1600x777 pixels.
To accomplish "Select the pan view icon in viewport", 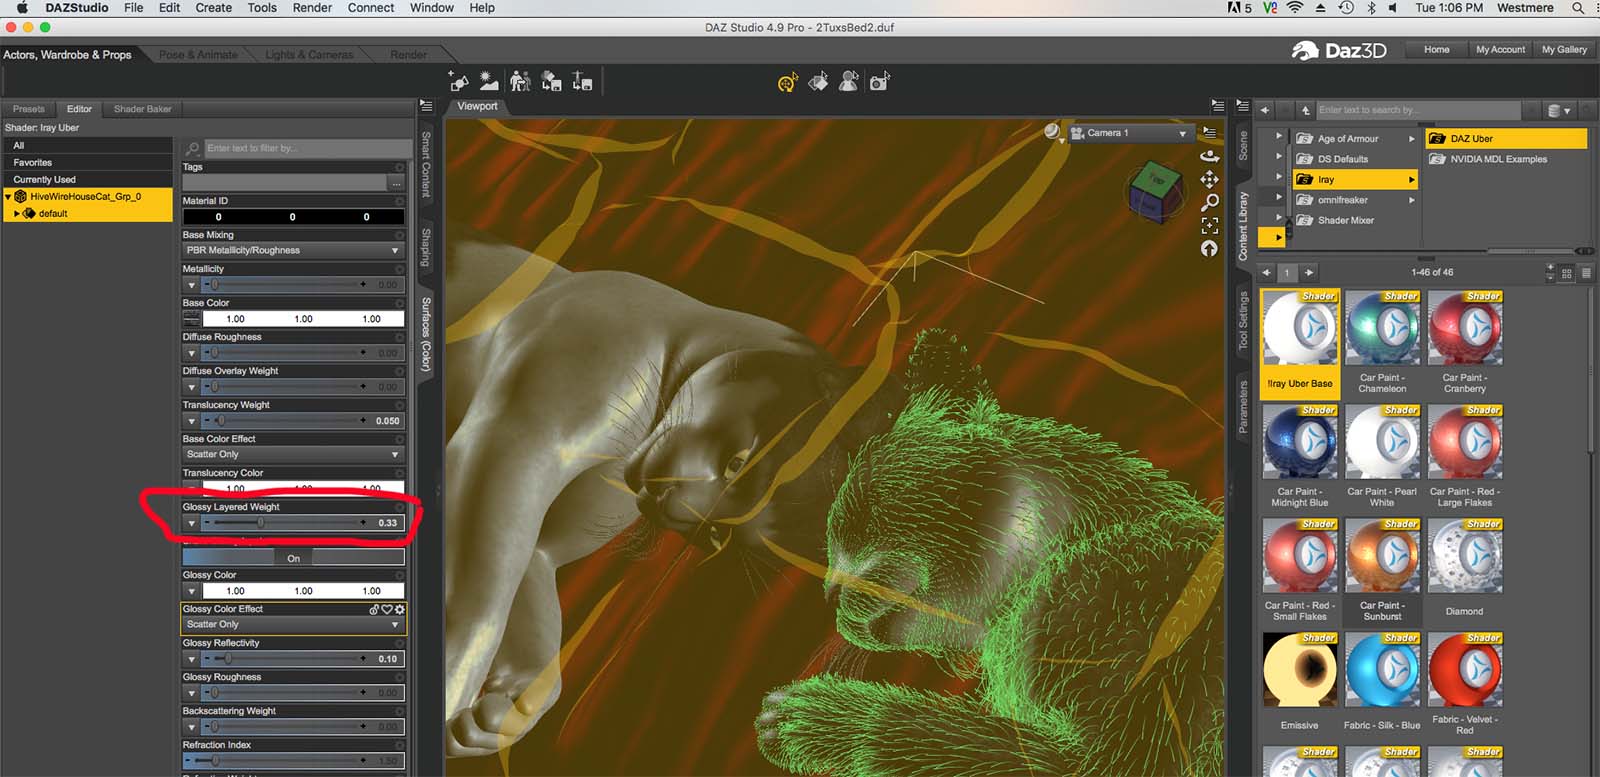I will pos(1209,179).
